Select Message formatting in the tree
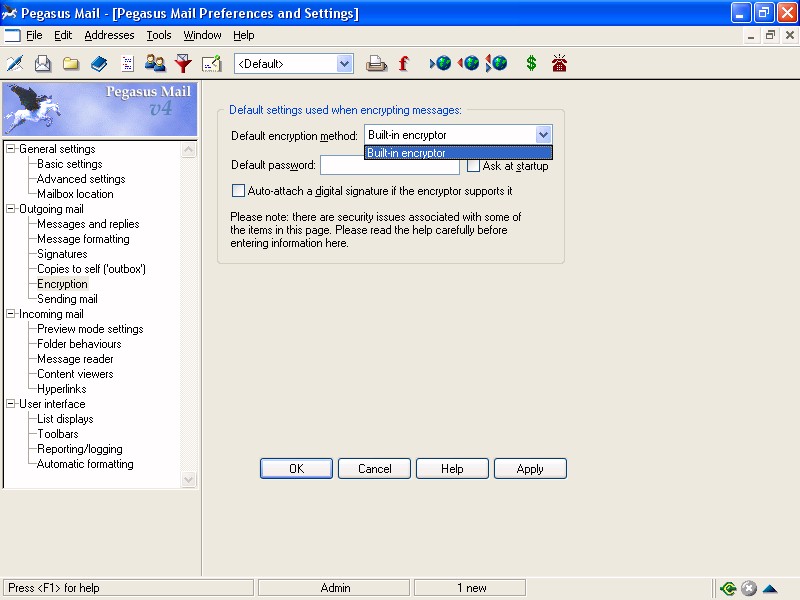Image resolution: width=800 pixels, height=600 pixels. pos(83,239)
